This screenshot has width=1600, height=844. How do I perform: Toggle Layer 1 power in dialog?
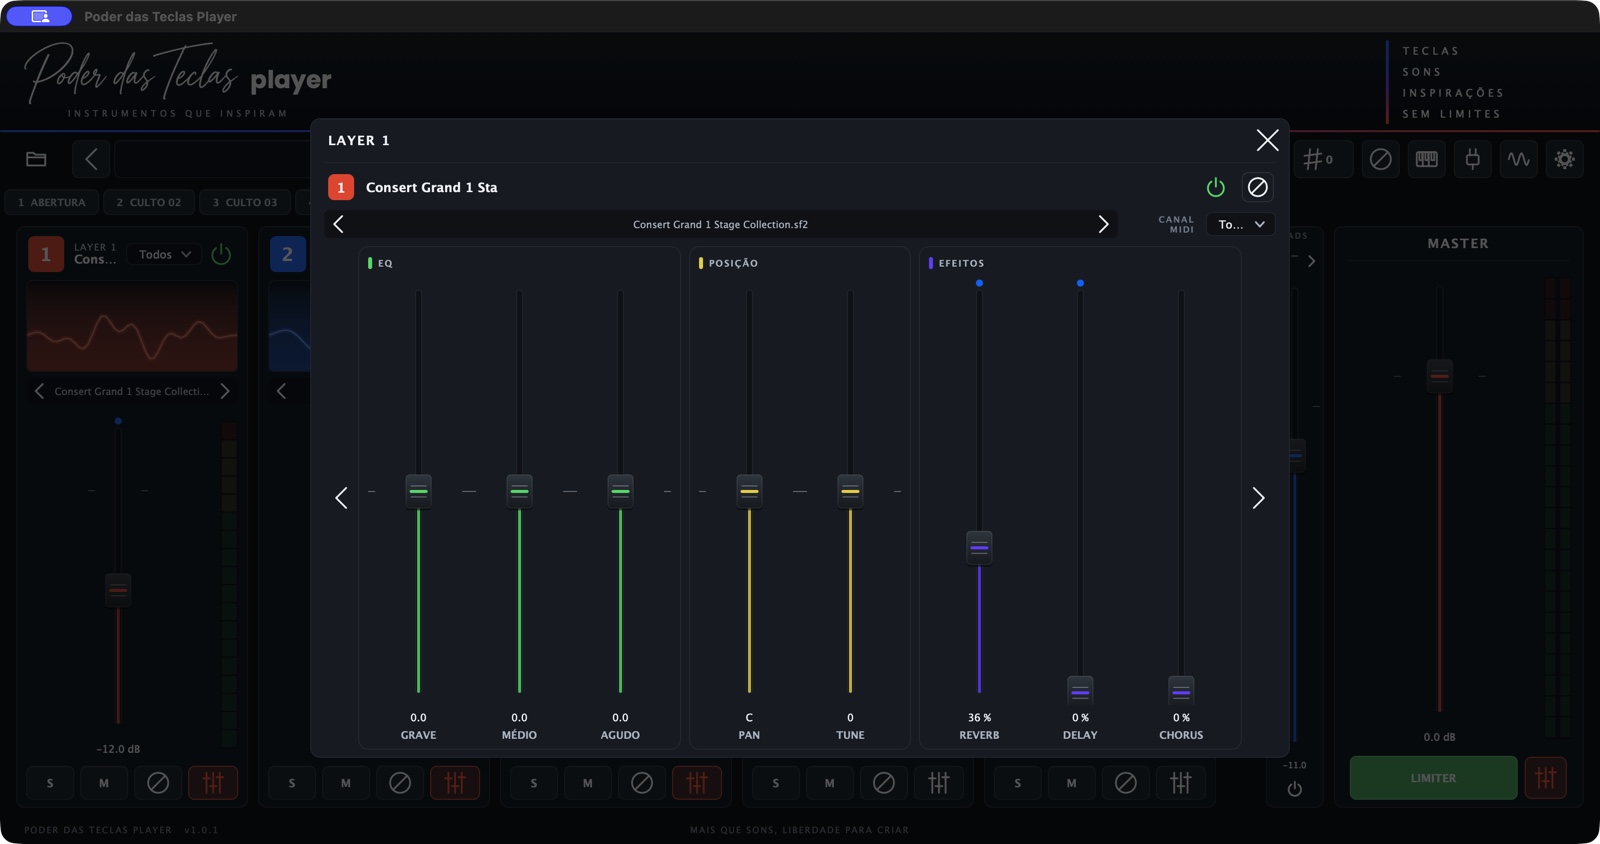pyautogui.click(x=1216, y=187)
